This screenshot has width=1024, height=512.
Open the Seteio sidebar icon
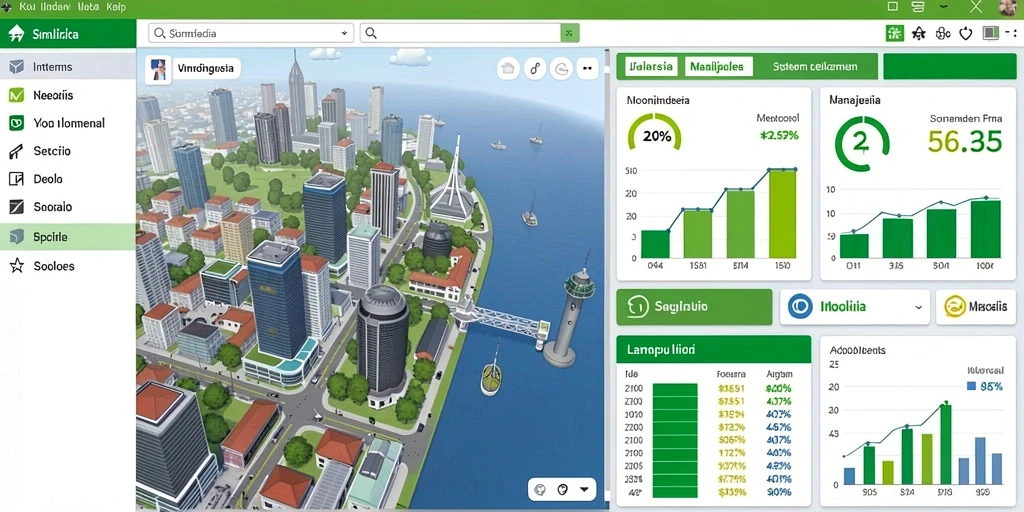click(16, 151)
